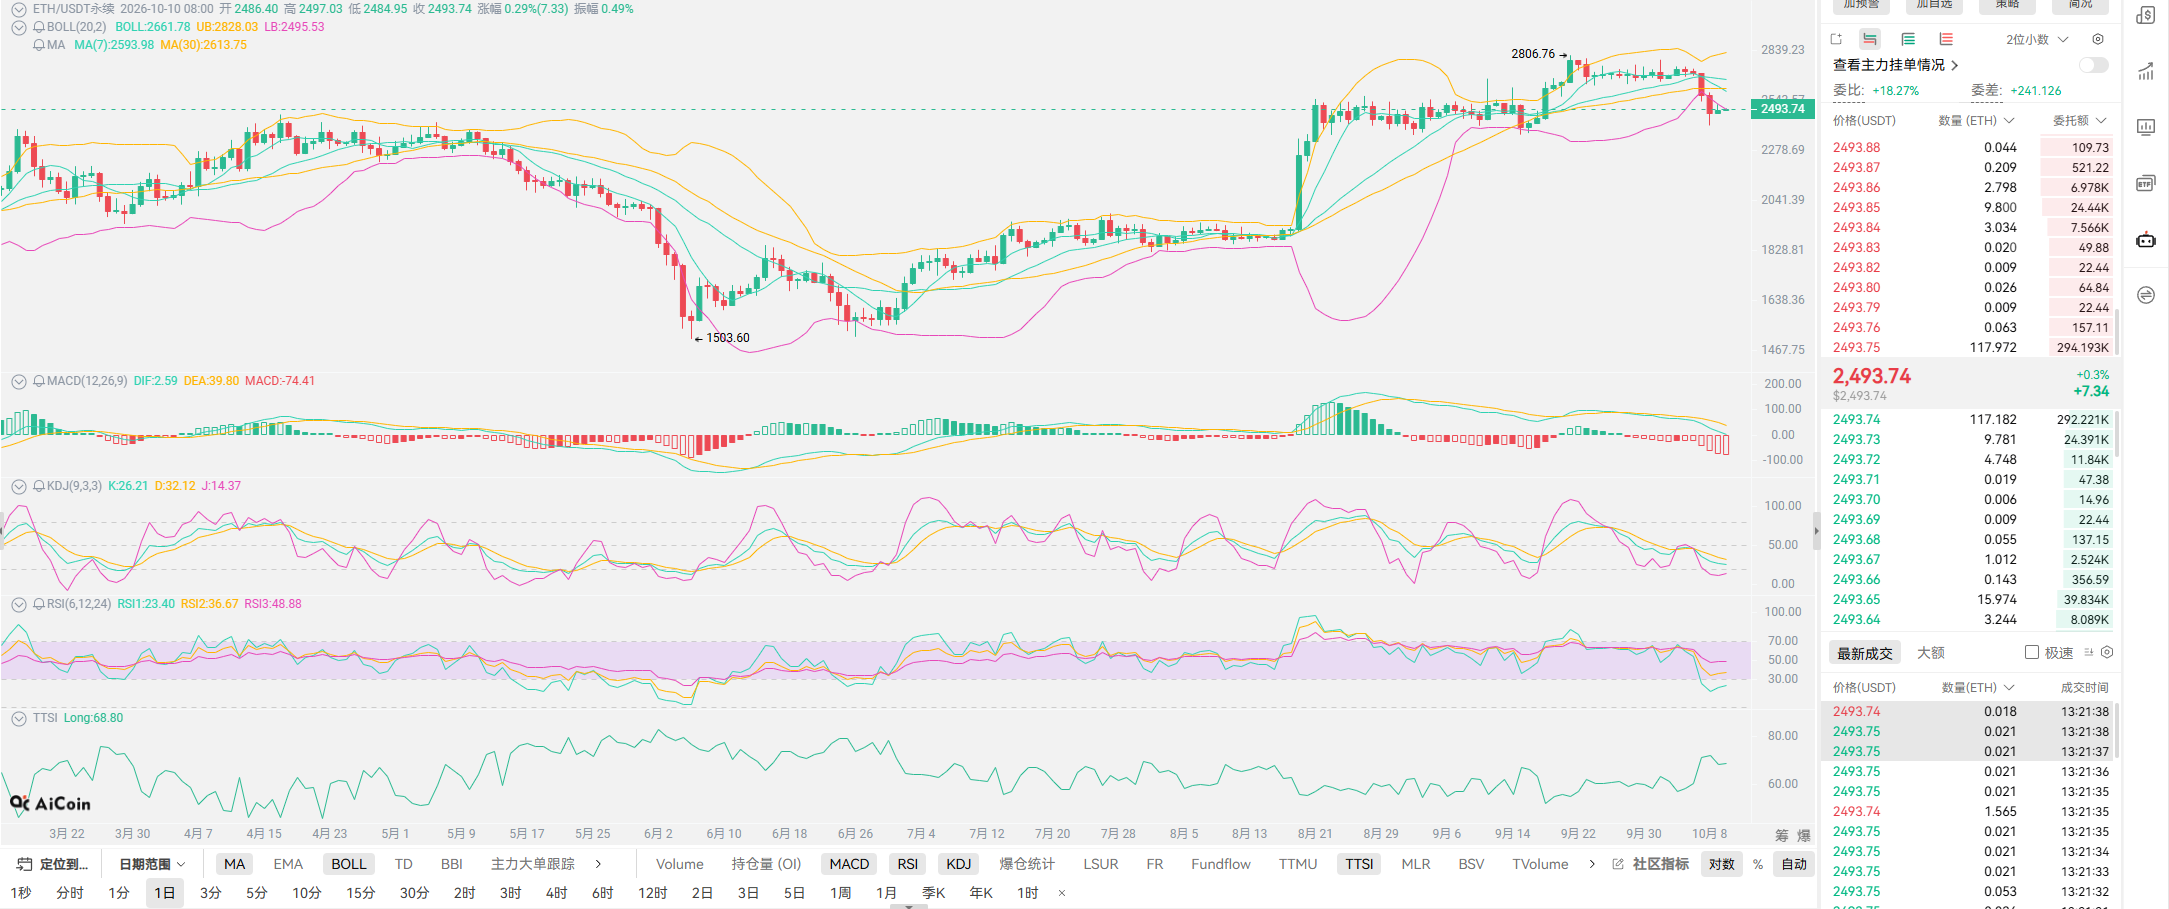2169x909 pixels.
Task: Open settings icon in 最新成交 header
Action: click(x=2107, y=652)
